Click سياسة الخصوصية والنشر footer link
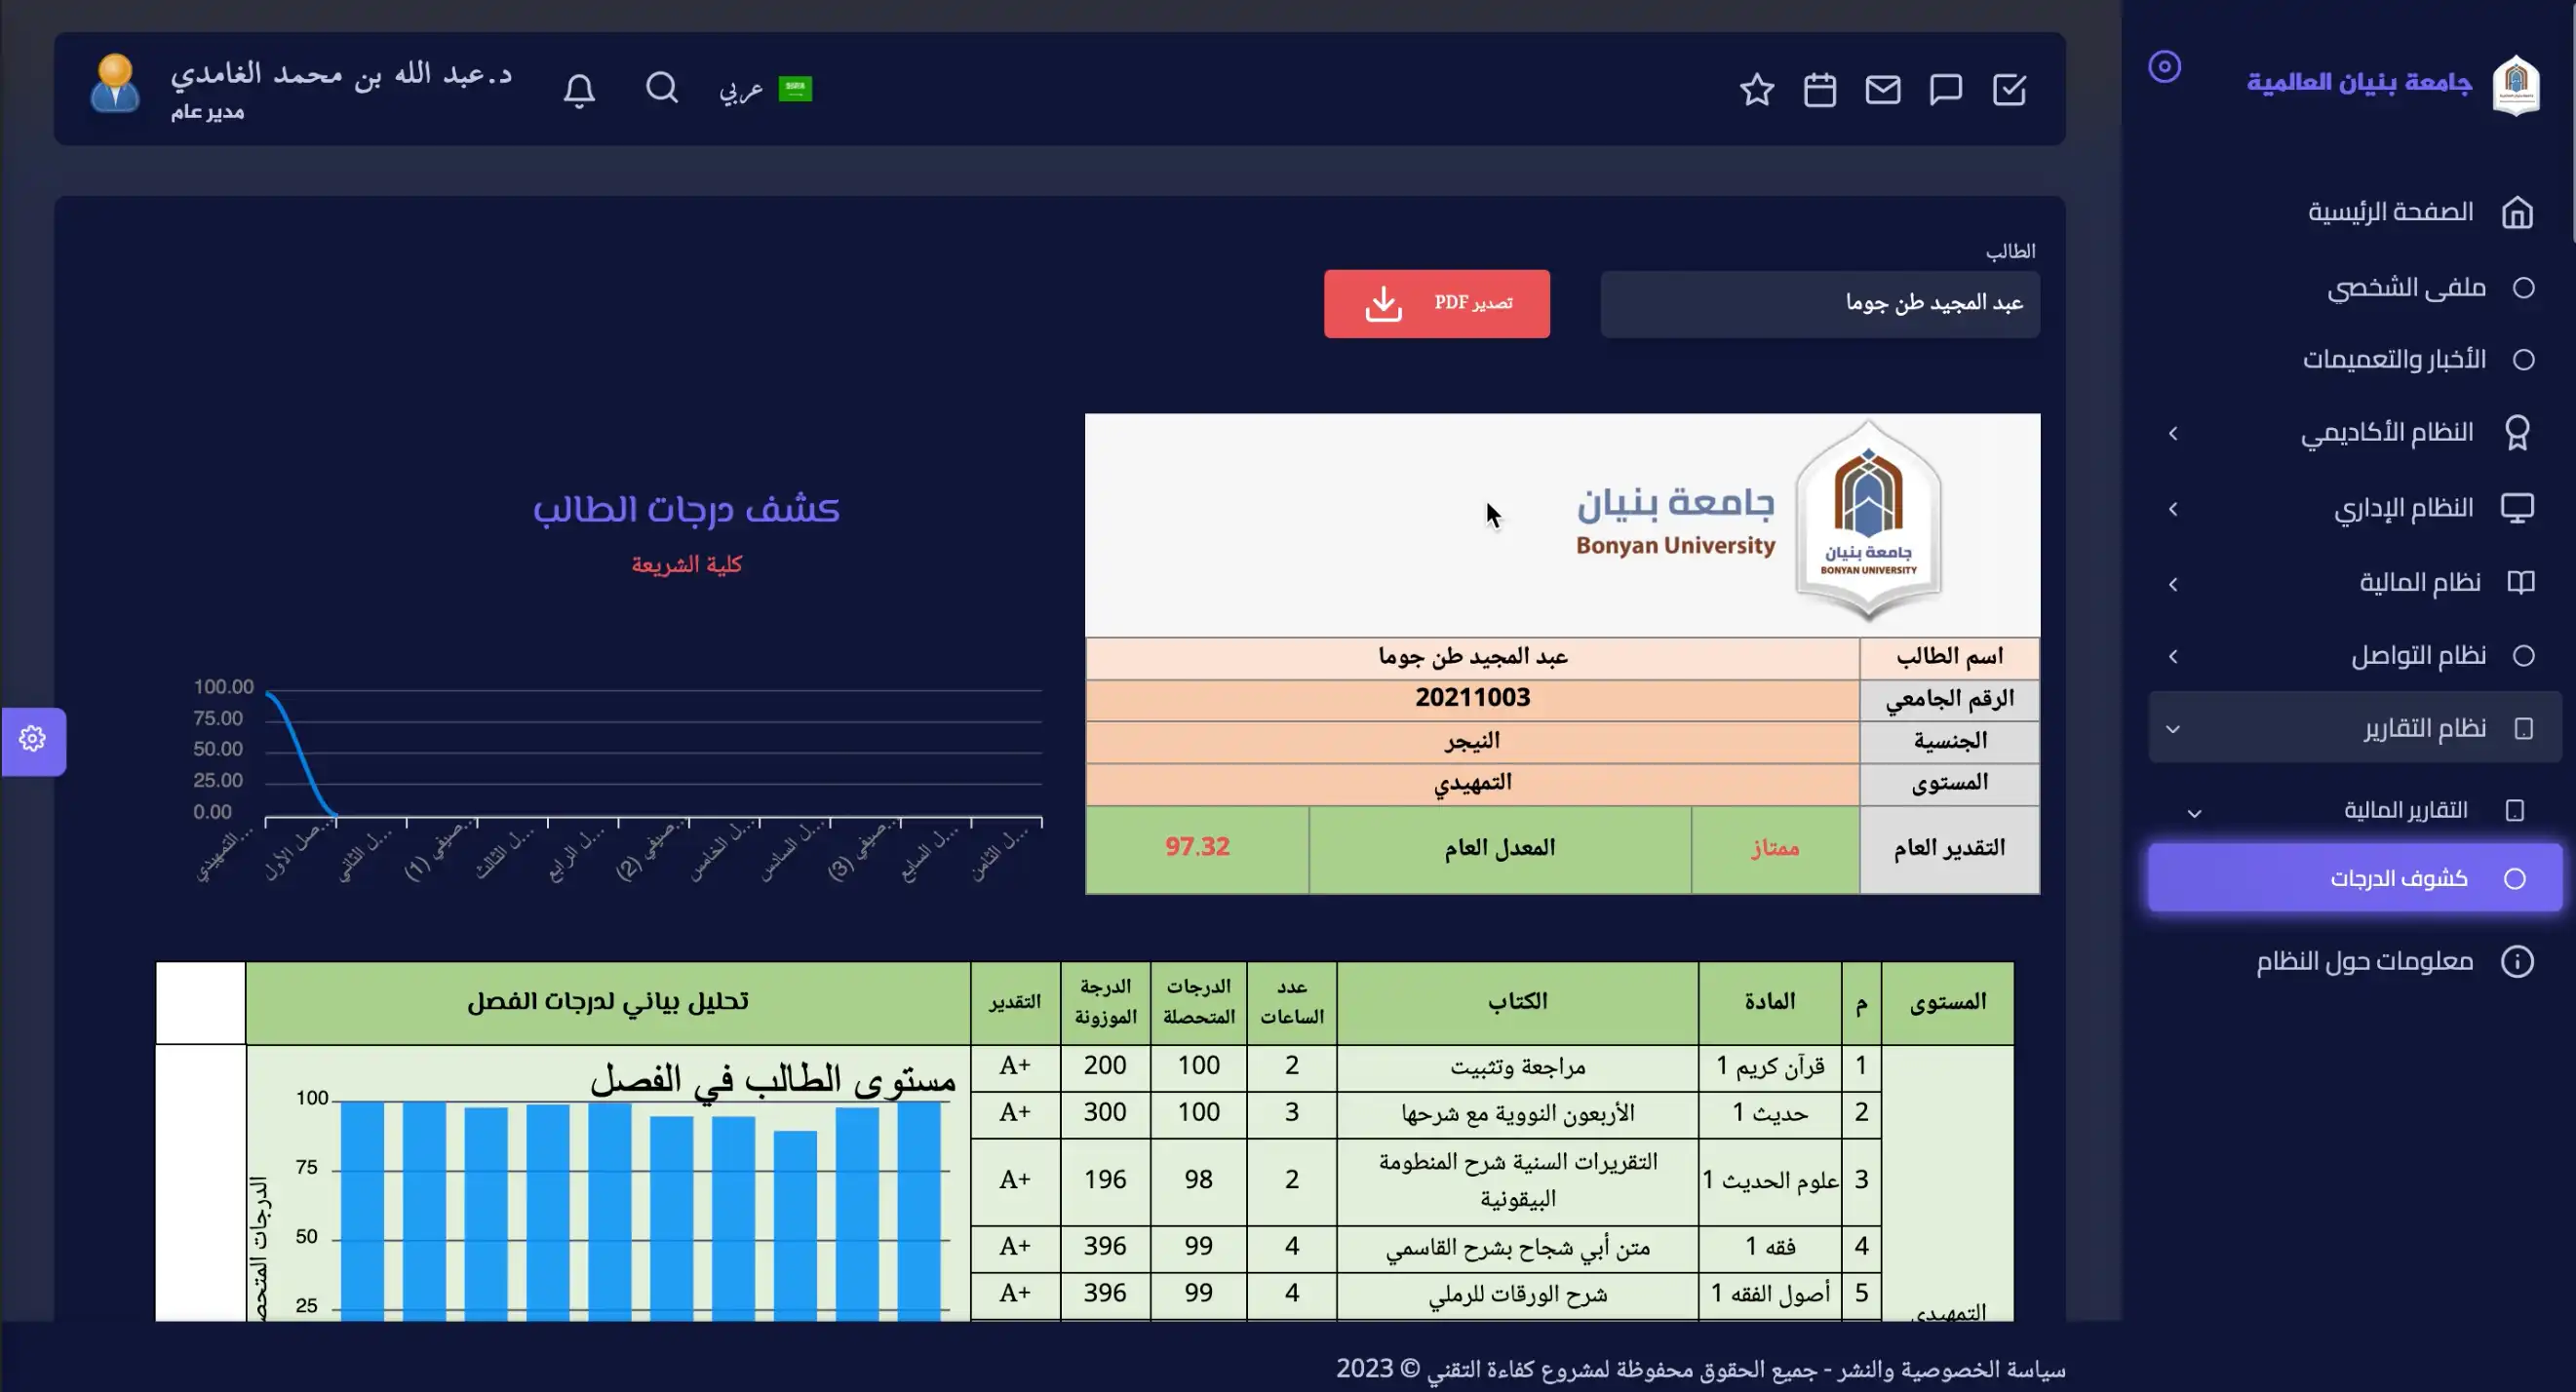 click(x=1951, y=1369)
